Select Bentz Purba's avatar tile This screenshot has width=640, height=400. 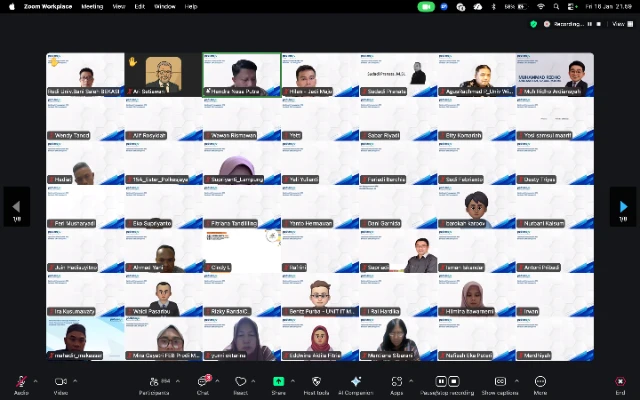point(320,295)
